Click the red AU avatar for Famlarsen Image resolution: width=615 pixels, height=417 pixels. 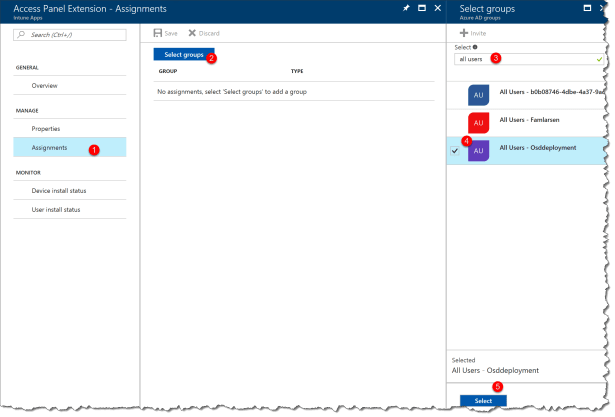tap(479, 123)
